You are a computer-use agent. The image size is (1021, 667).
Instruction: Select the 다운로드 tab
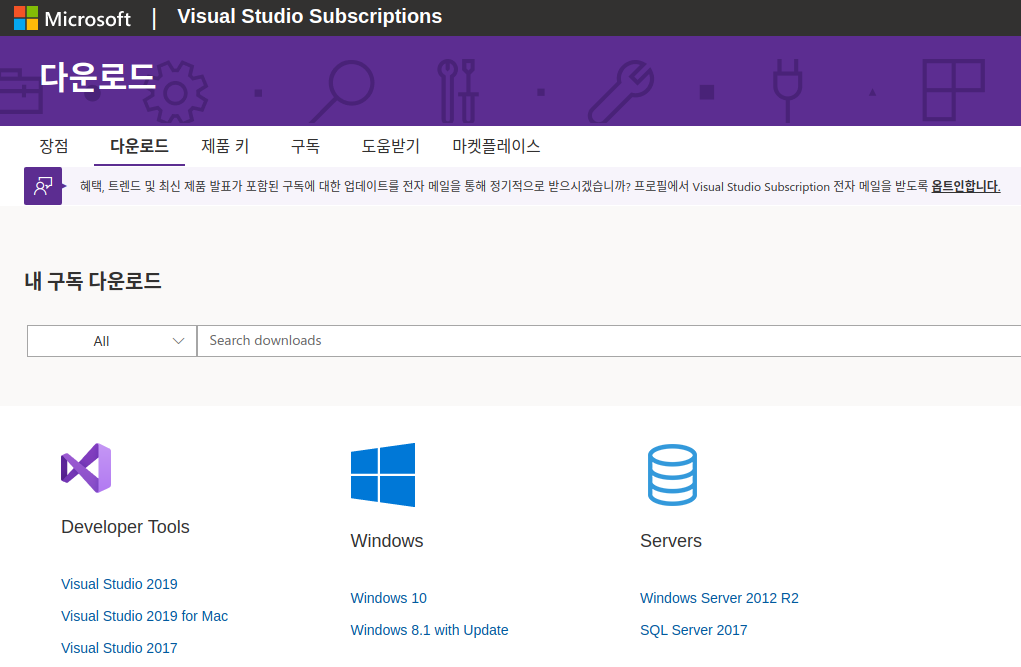pyautogui.click(x=139, y=146)
